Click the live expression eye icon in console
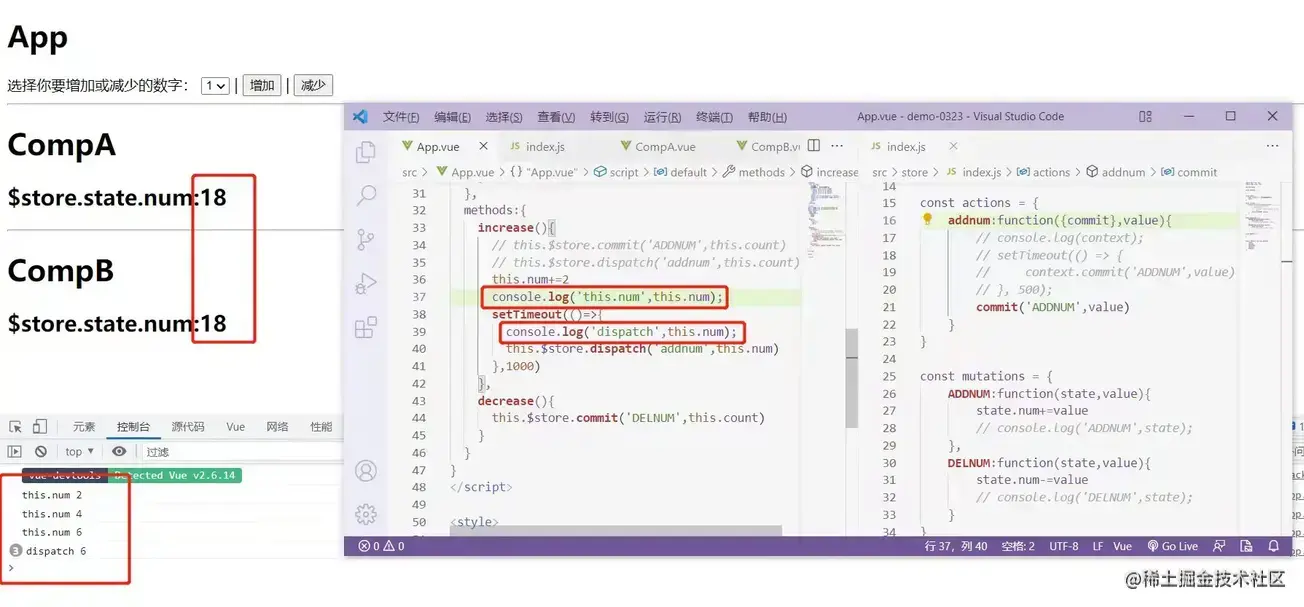Image resolution: width=1304 pixels, height=607 pixels. click(x=119, y=452)
